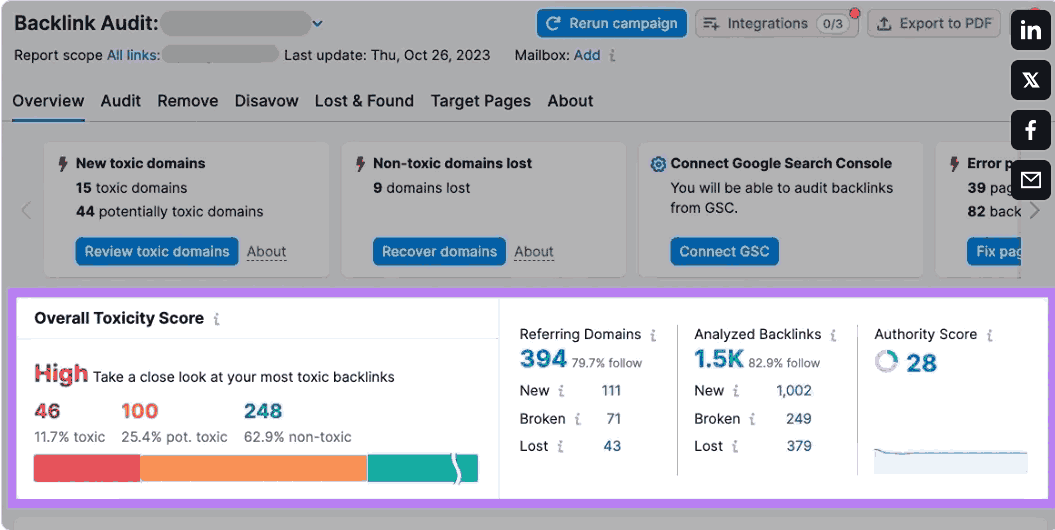Click Referring Domains New value 111
Screen dimensions: 1055x530
pos(611,391)
